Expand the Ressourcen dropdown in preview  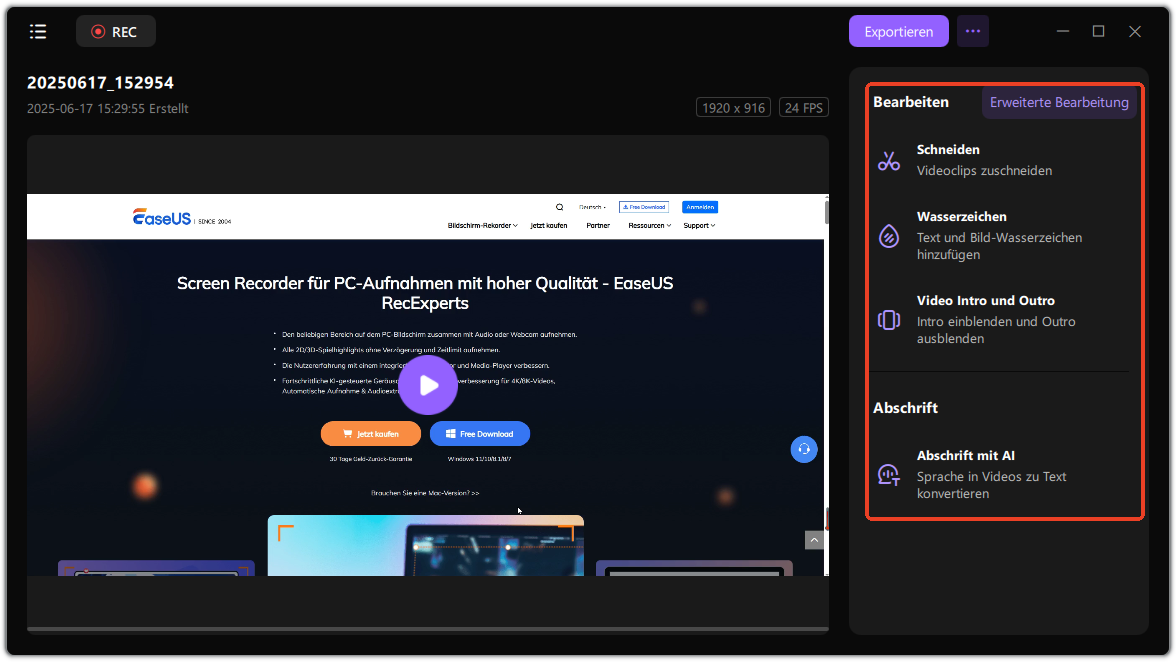649,226
